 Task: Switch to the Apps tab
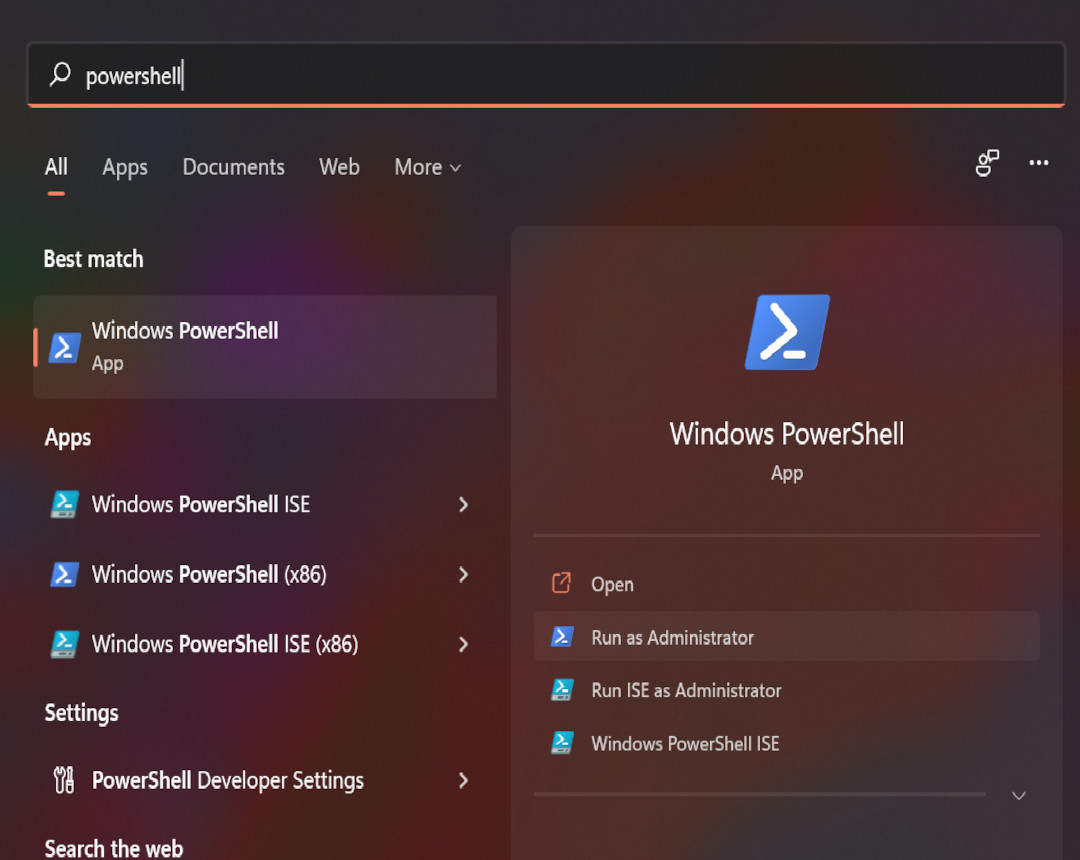(125, 167)
